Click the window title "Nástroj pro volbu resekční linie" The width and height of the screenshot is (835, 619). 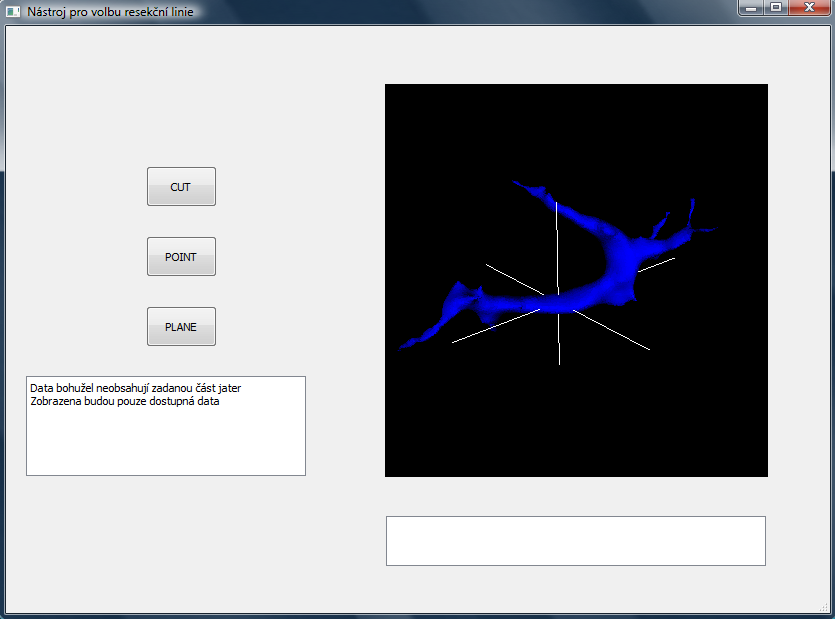pyautogui.click(x=110, y=12)
